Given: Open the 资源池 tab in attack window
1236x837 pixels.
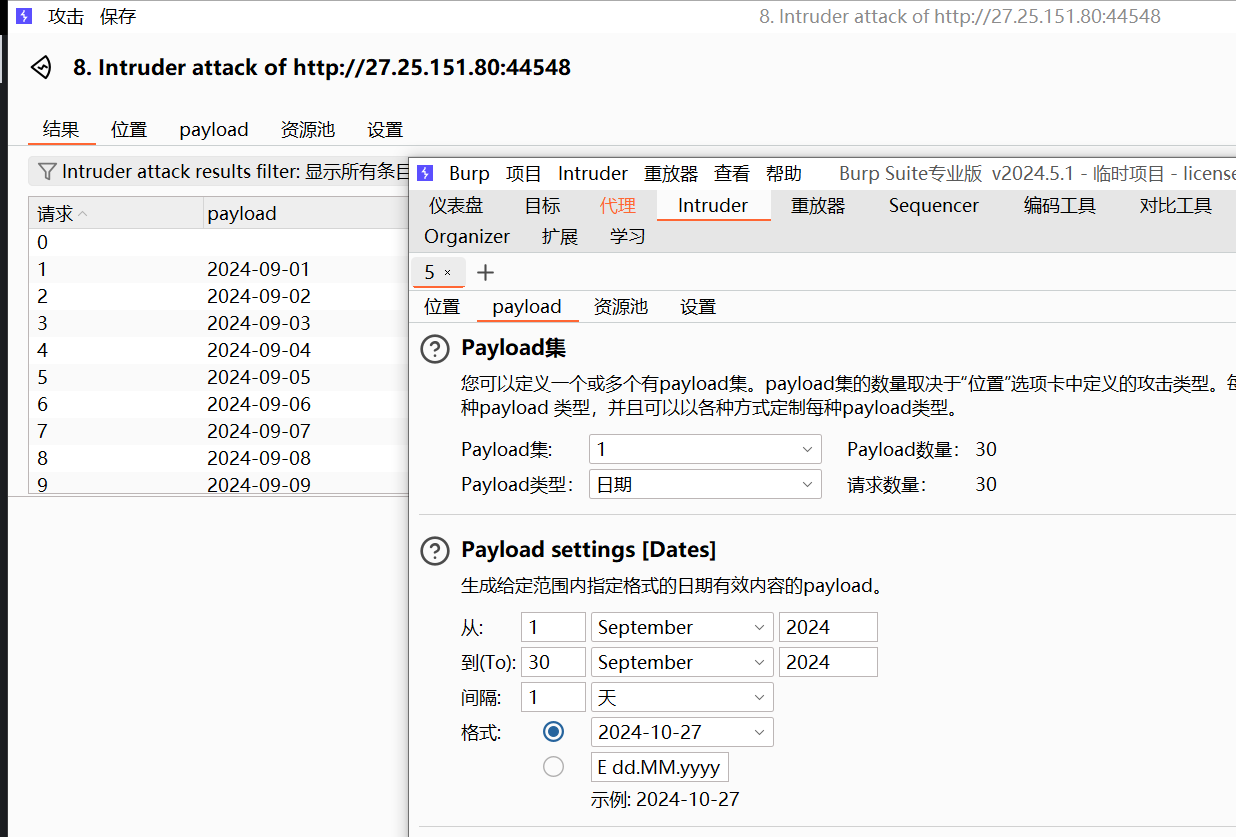Looking at the screenshot, I should pyautogui.click(x=307, y=130).
